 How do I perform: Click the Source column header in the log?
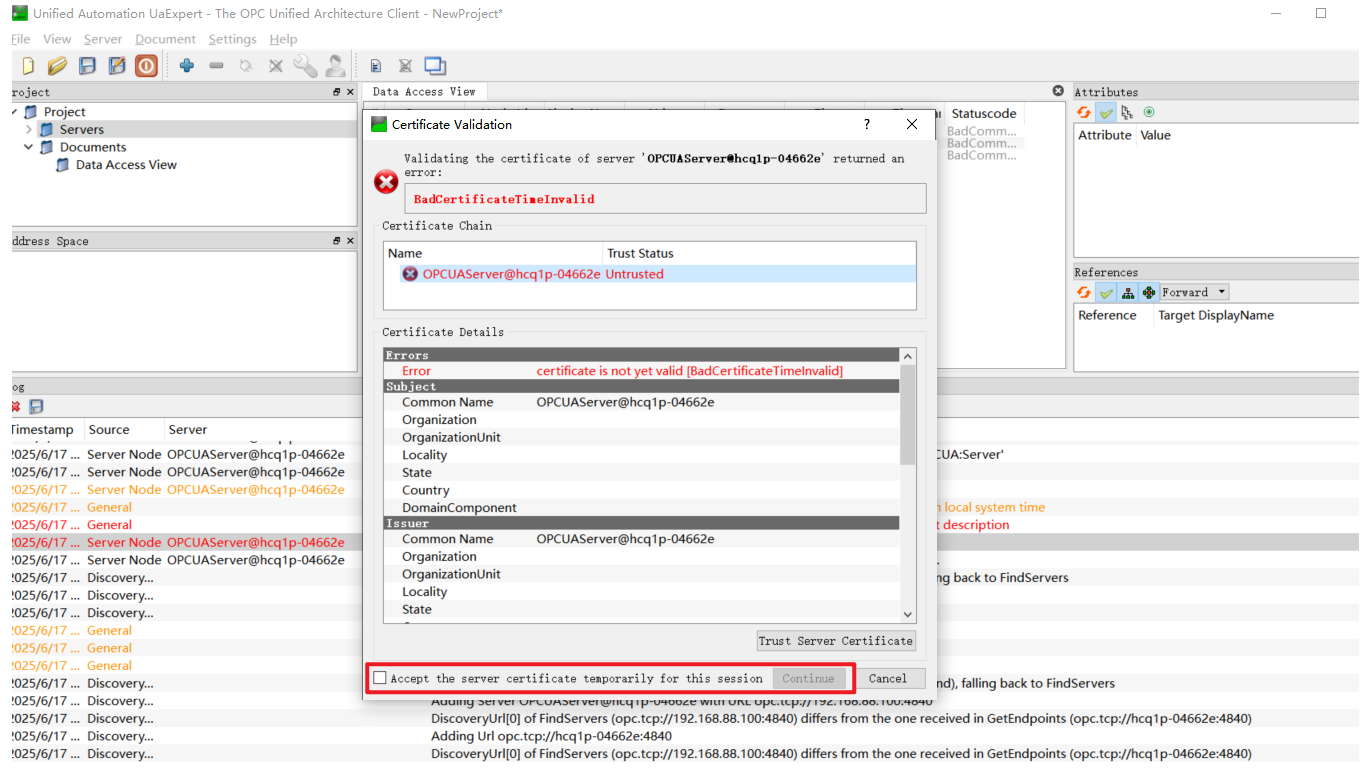tap(109, 430)
